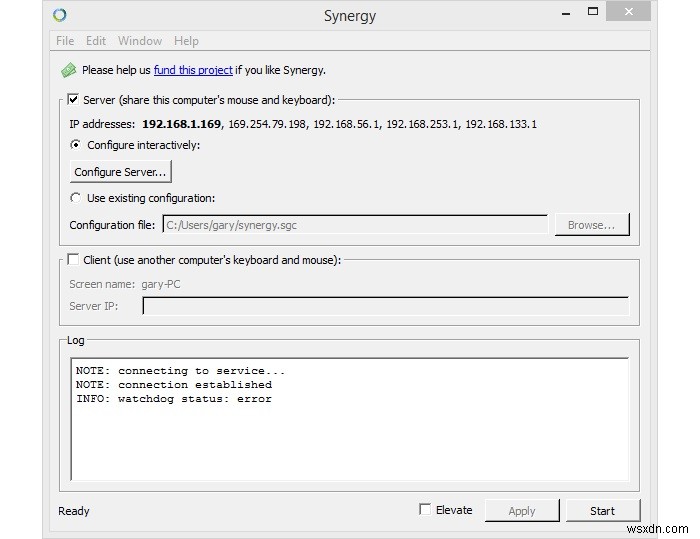Viewport: 700px width, 539px height.
Task: Click the Start button
Action: [603, 511]
